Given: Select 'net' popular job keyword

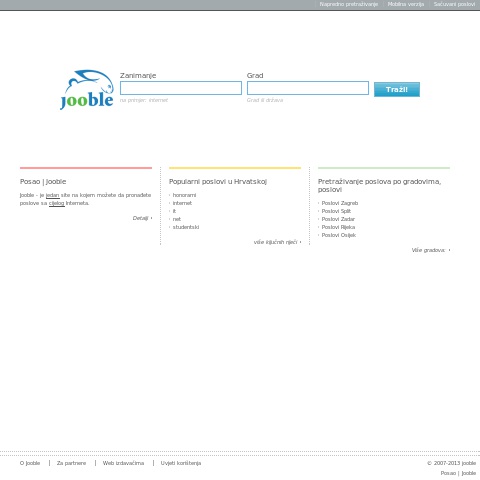Looking at the screenshot, I should coord(177,219).
